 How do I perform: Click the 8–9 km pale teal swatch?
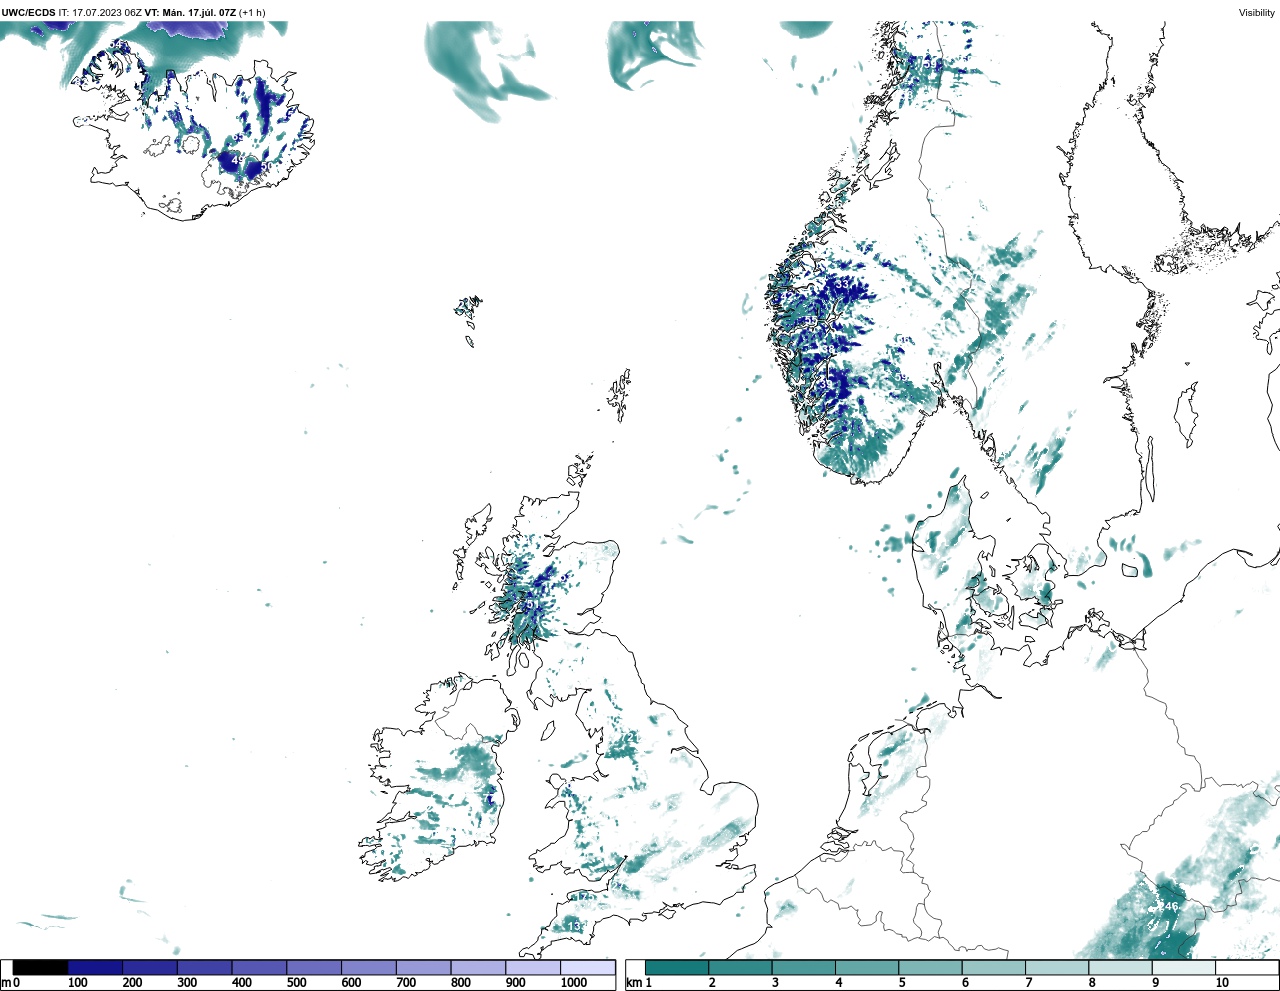coord(1121,967)
